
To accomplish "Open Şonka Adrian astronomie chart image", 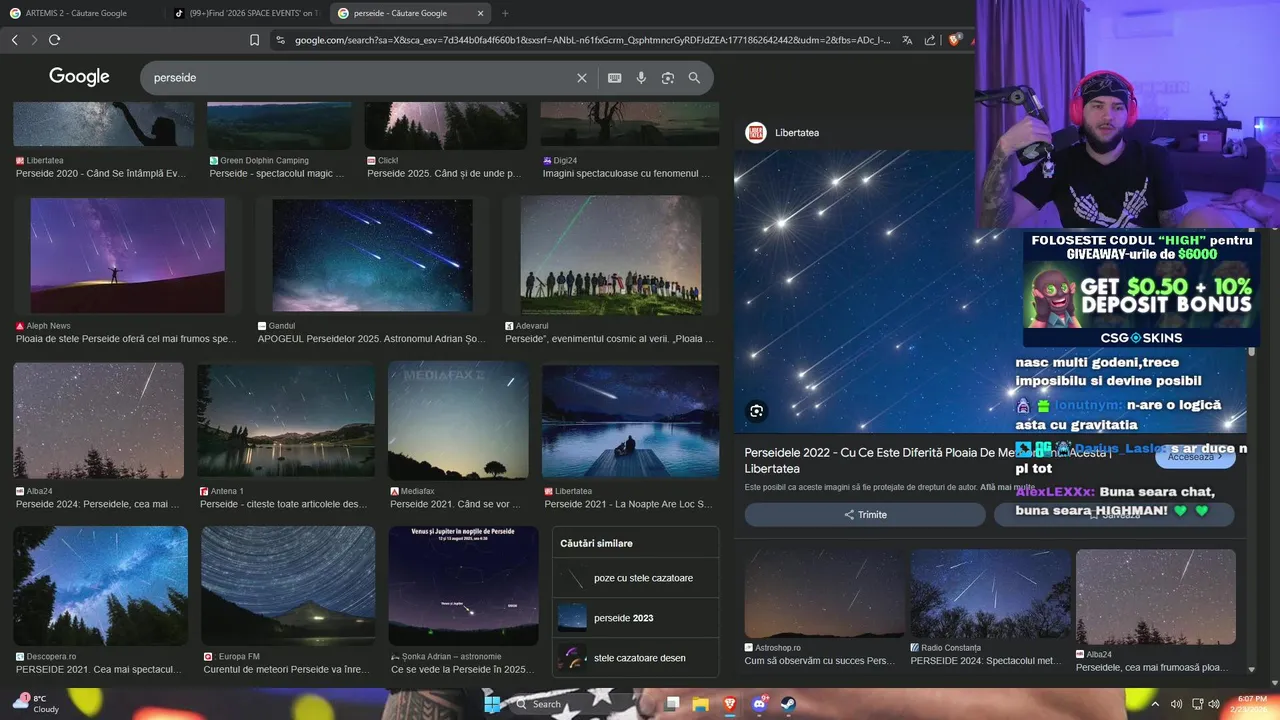I will tap(463, 586).
